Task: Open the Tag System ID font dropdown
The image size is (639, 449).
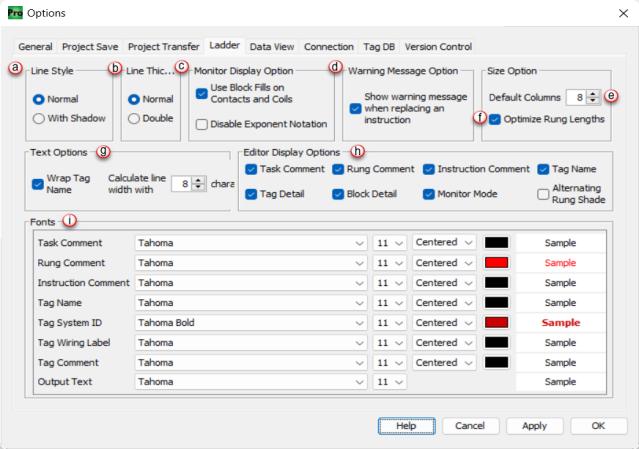Action: (359, 322)
